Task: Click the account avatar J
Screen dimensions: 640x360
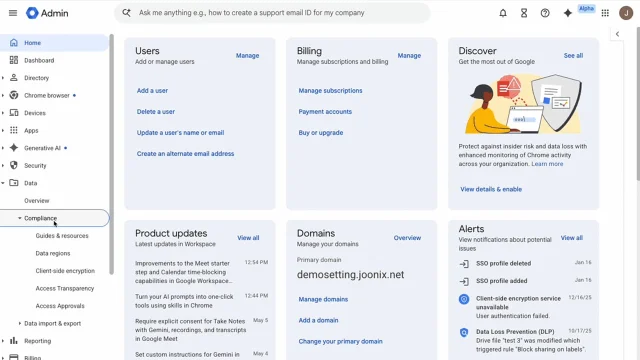Action: pos(626,13)
